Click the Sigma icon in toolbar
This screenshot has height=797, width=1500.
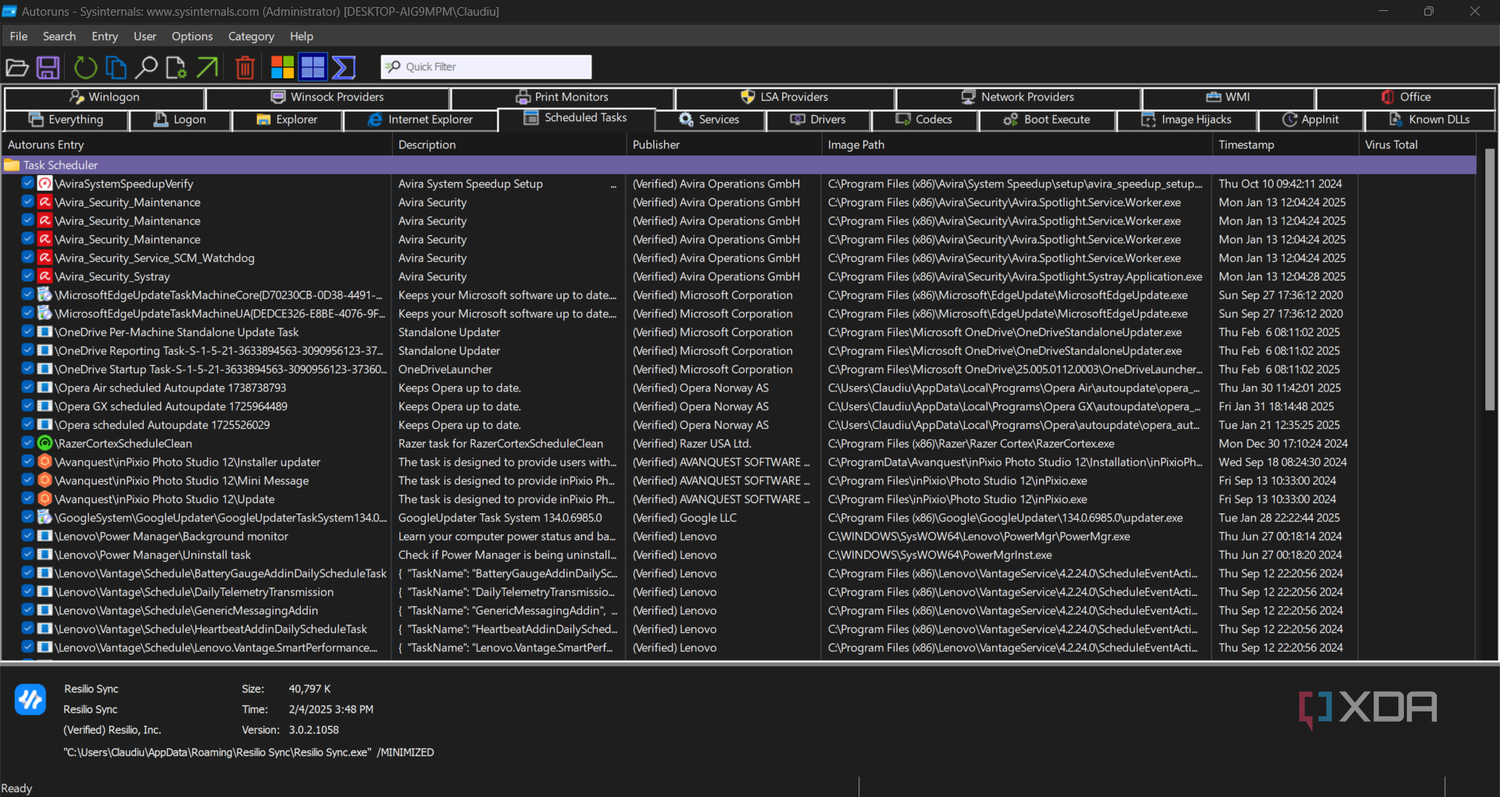(344, 67)
